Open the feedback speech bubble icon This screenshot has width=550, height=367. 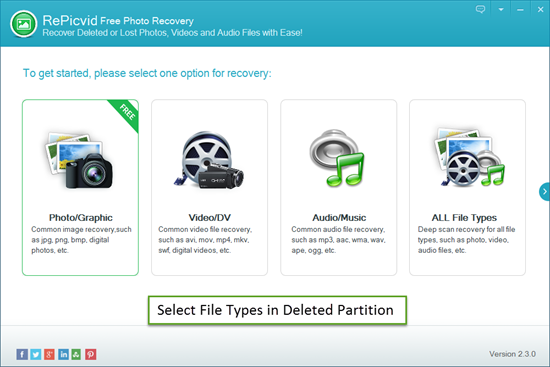point(480,9)
